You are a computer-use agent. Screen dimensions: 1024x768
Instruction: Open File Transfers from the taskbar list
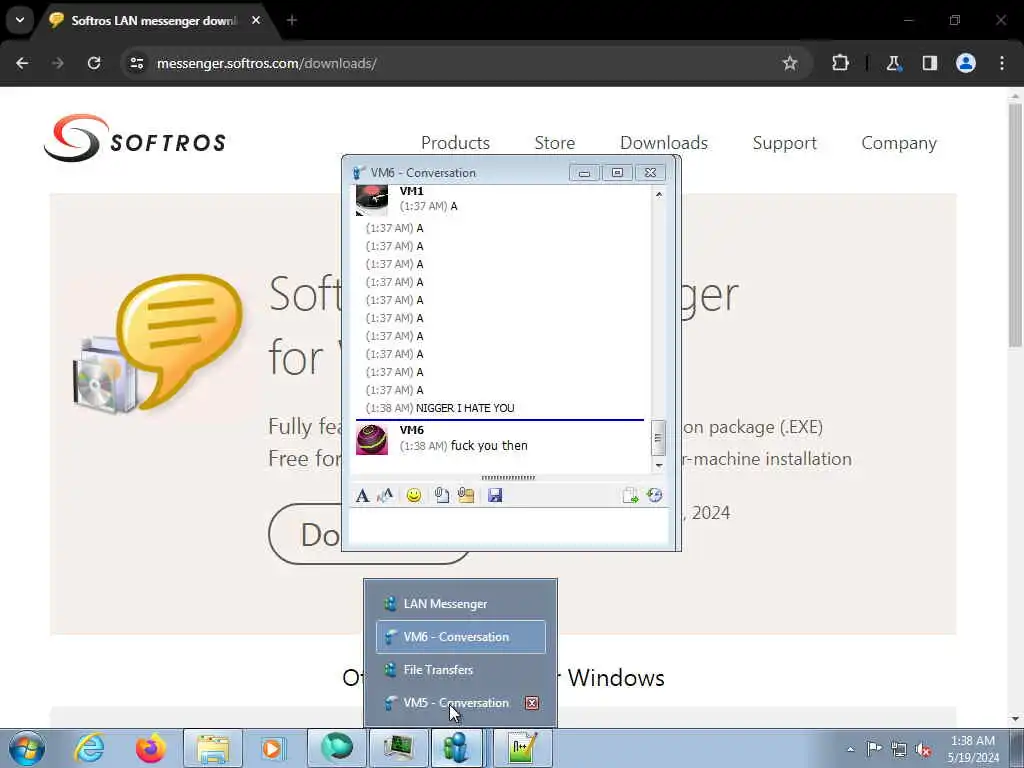click(x=460, y=670)
